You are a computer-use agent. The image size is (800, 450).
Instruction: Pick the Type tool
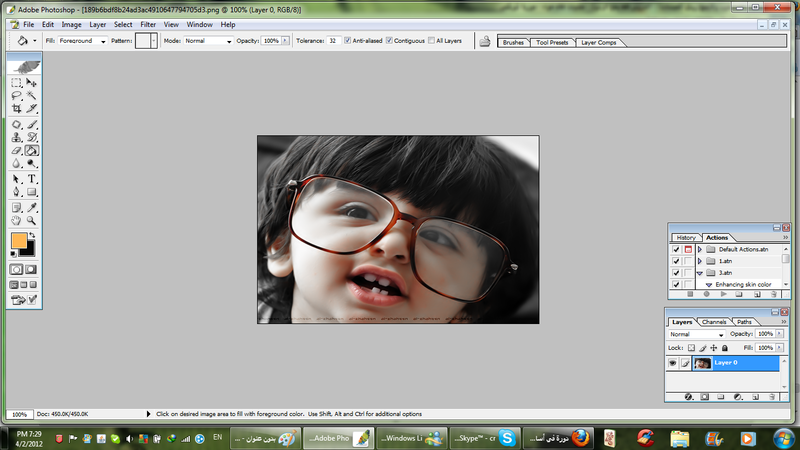32,178
